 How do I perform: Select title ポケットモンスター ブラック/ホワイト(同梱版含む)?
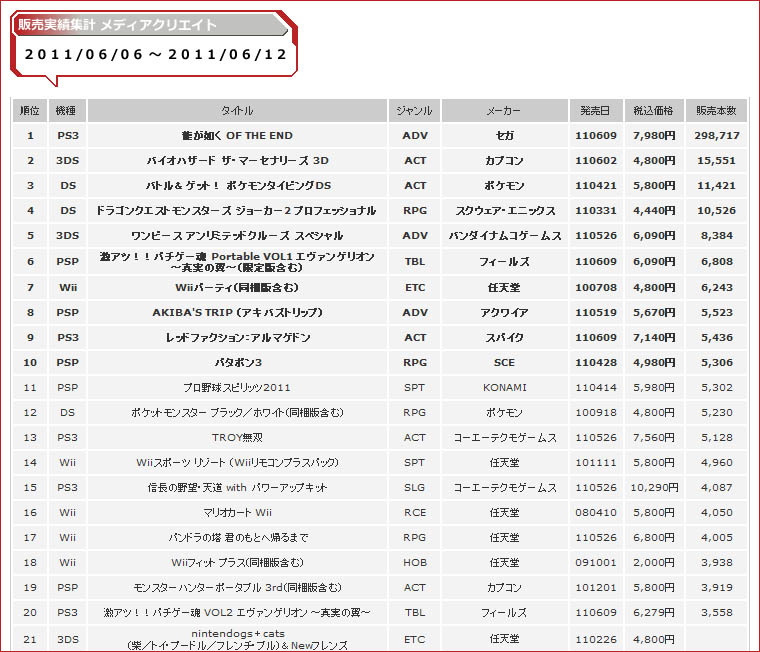pos(237,413)
